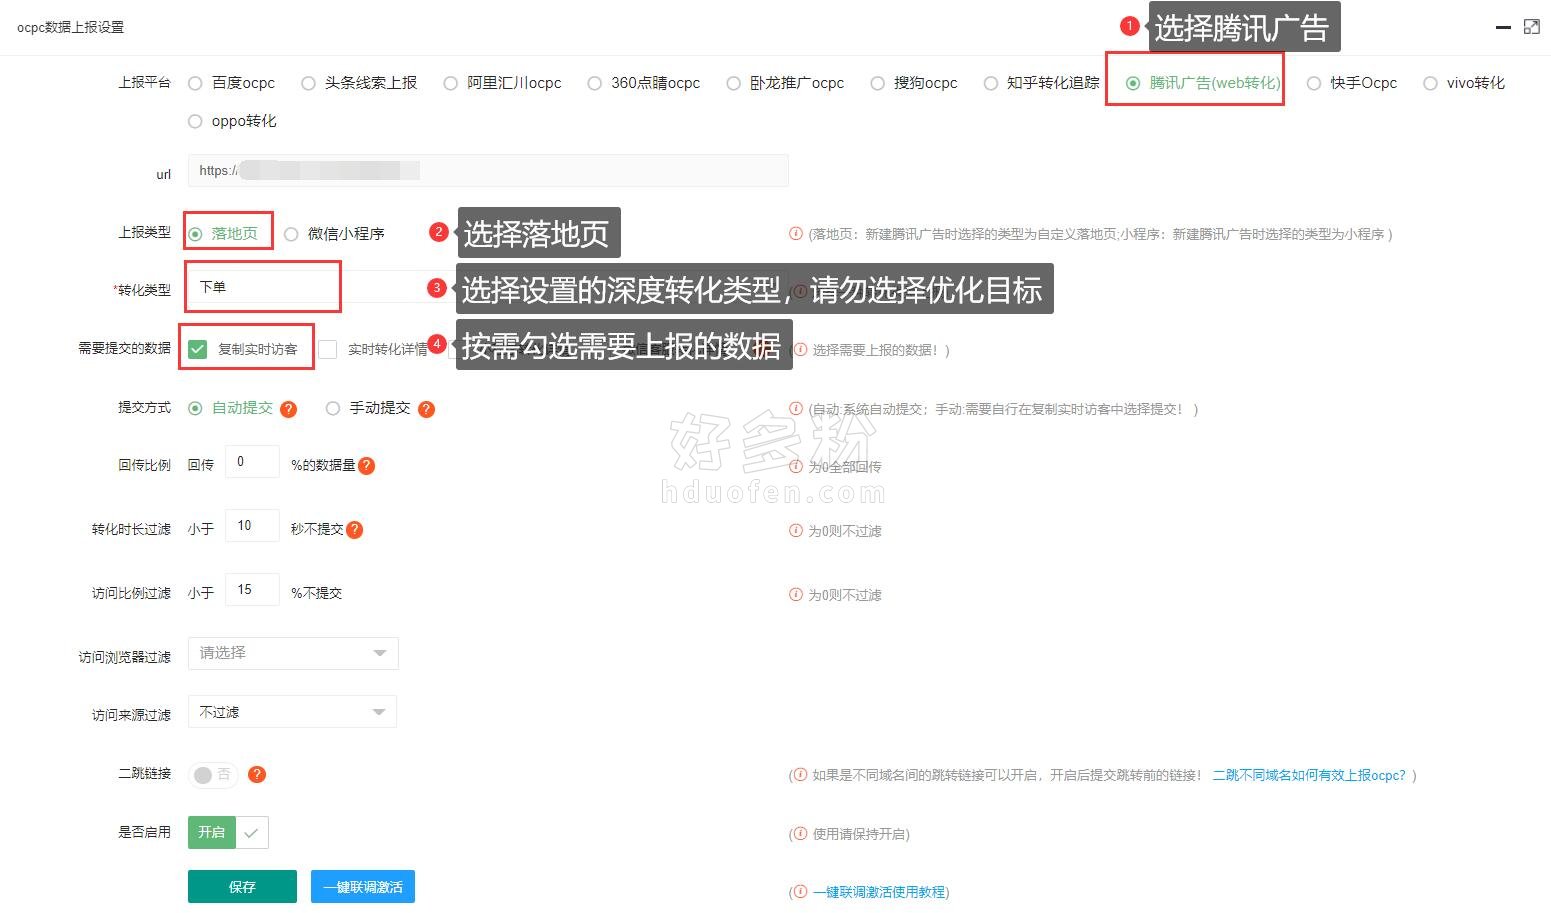Image resolution: width=1551 pixels, height=913 pixels.
Task: Click info icon before 一键联调激活使用教程
Action: point(800,892)
